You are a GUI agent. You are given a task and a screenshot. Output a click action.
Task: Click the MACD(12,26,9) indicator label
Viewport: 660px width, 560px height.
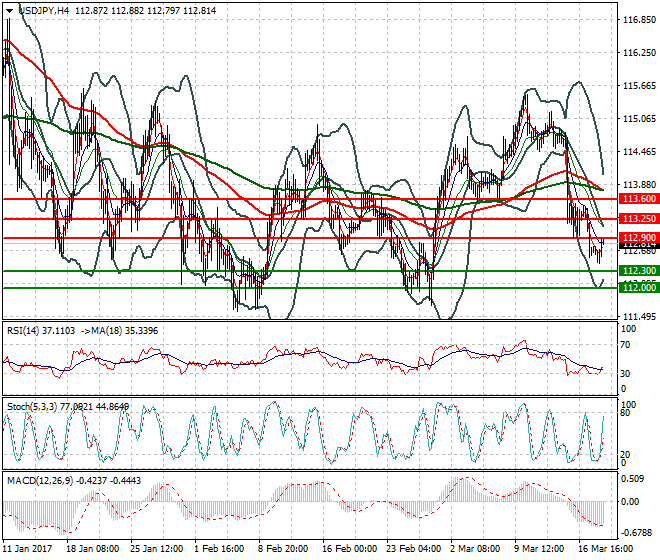tap(40, 481)
